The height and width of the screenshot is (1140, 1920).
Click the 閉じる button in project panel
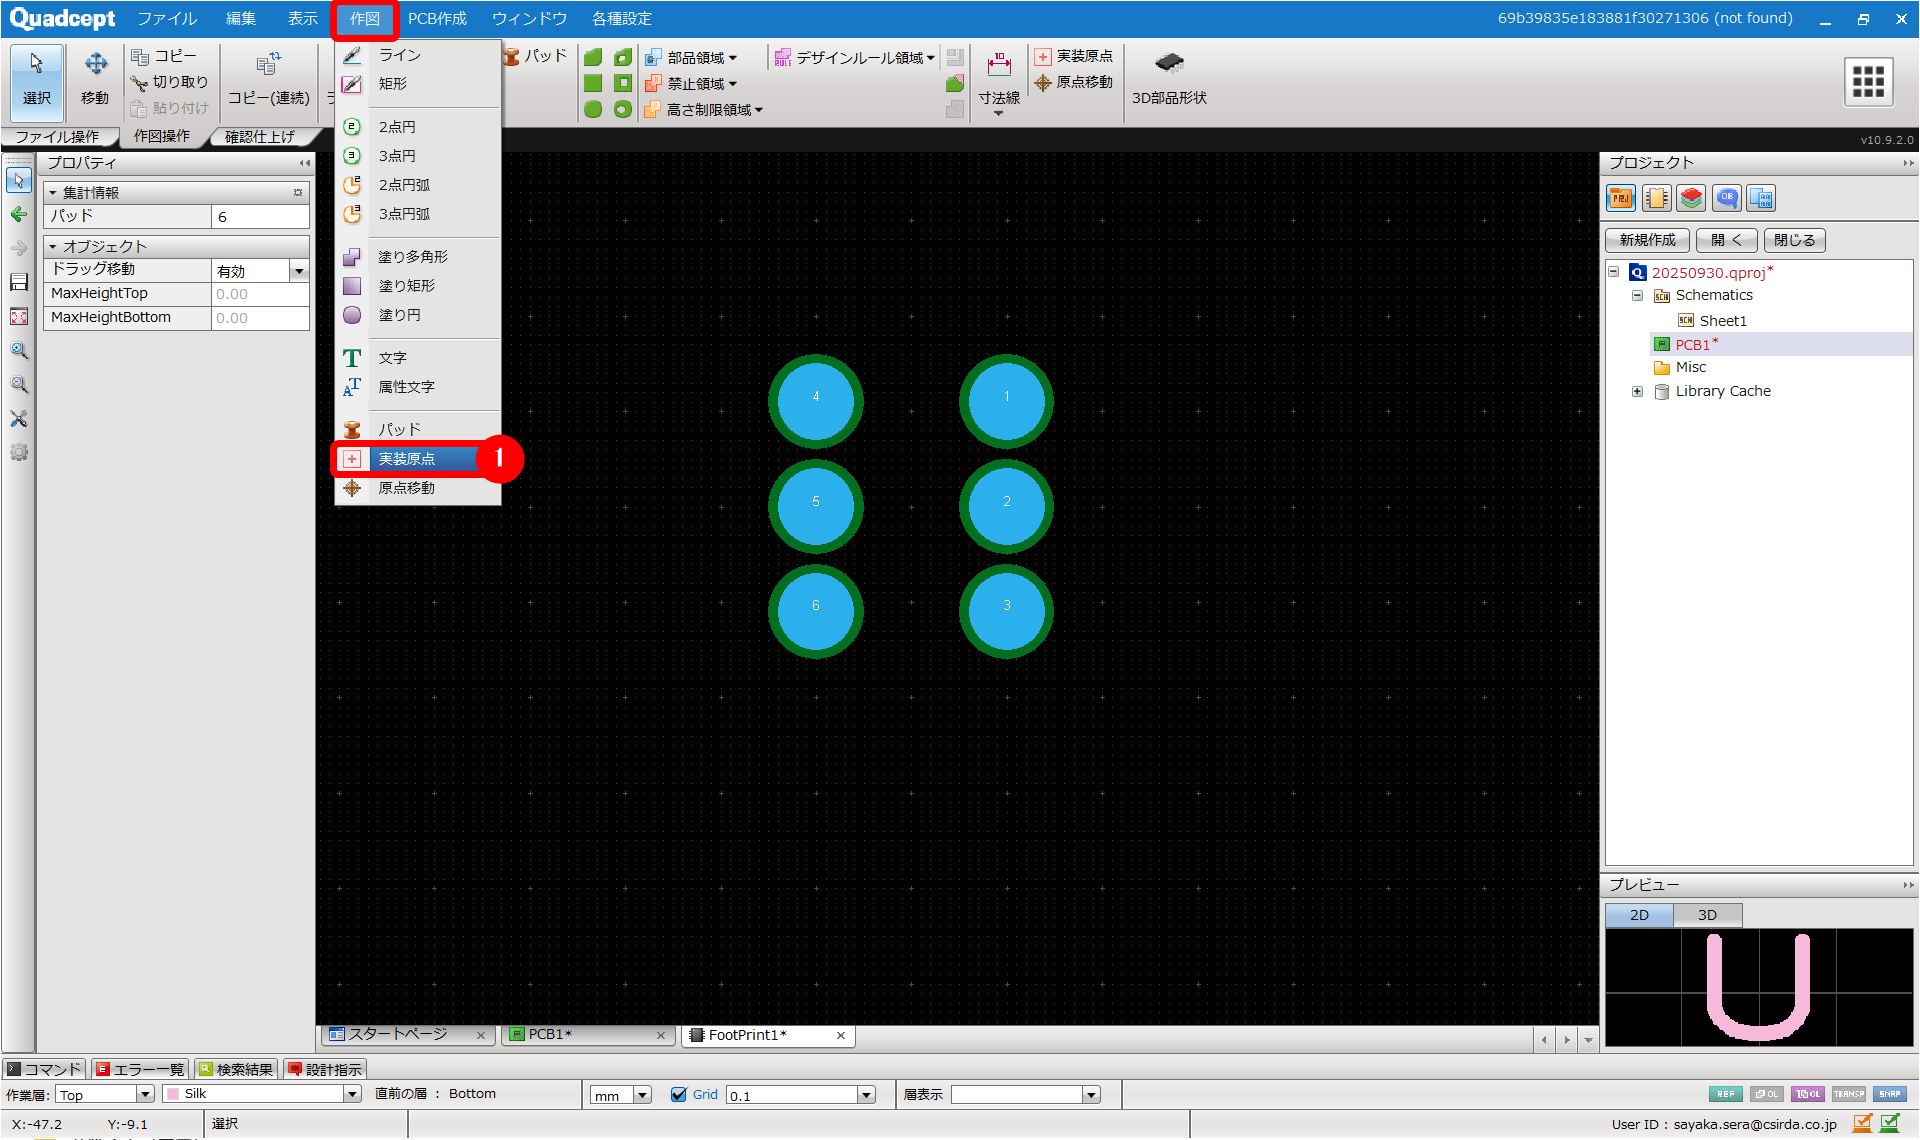click(1794, 240)
